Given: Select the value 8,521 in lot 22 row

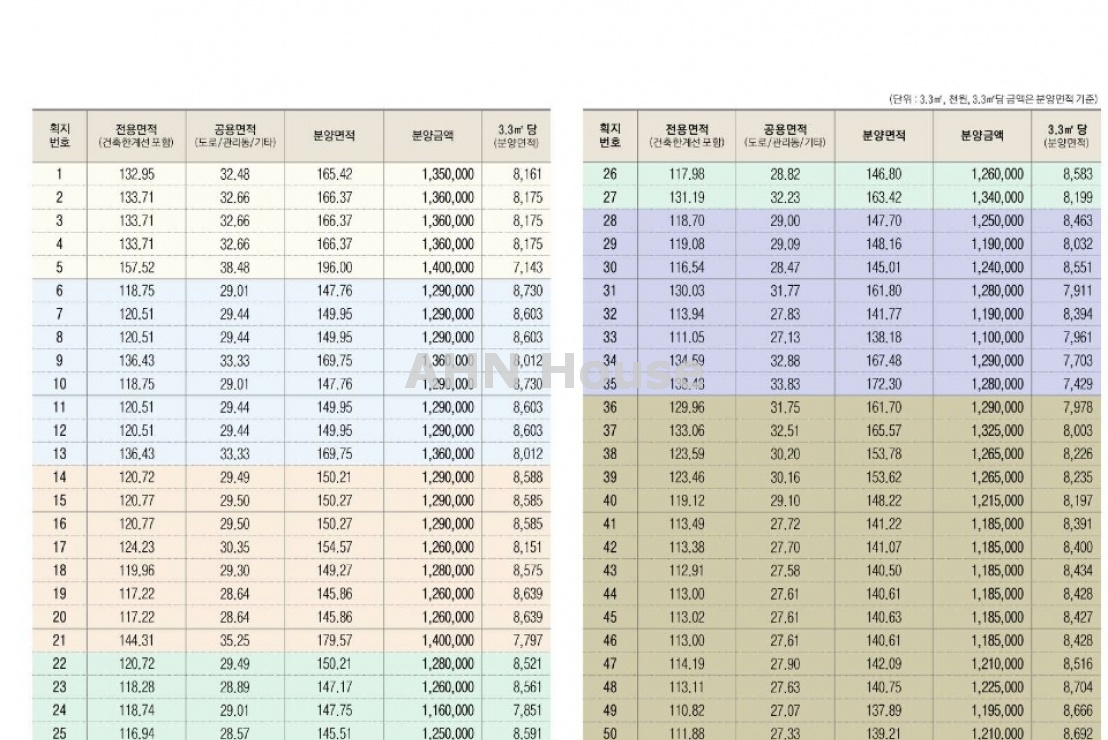Looking at the screenshot, I should [x=527, y=664].
